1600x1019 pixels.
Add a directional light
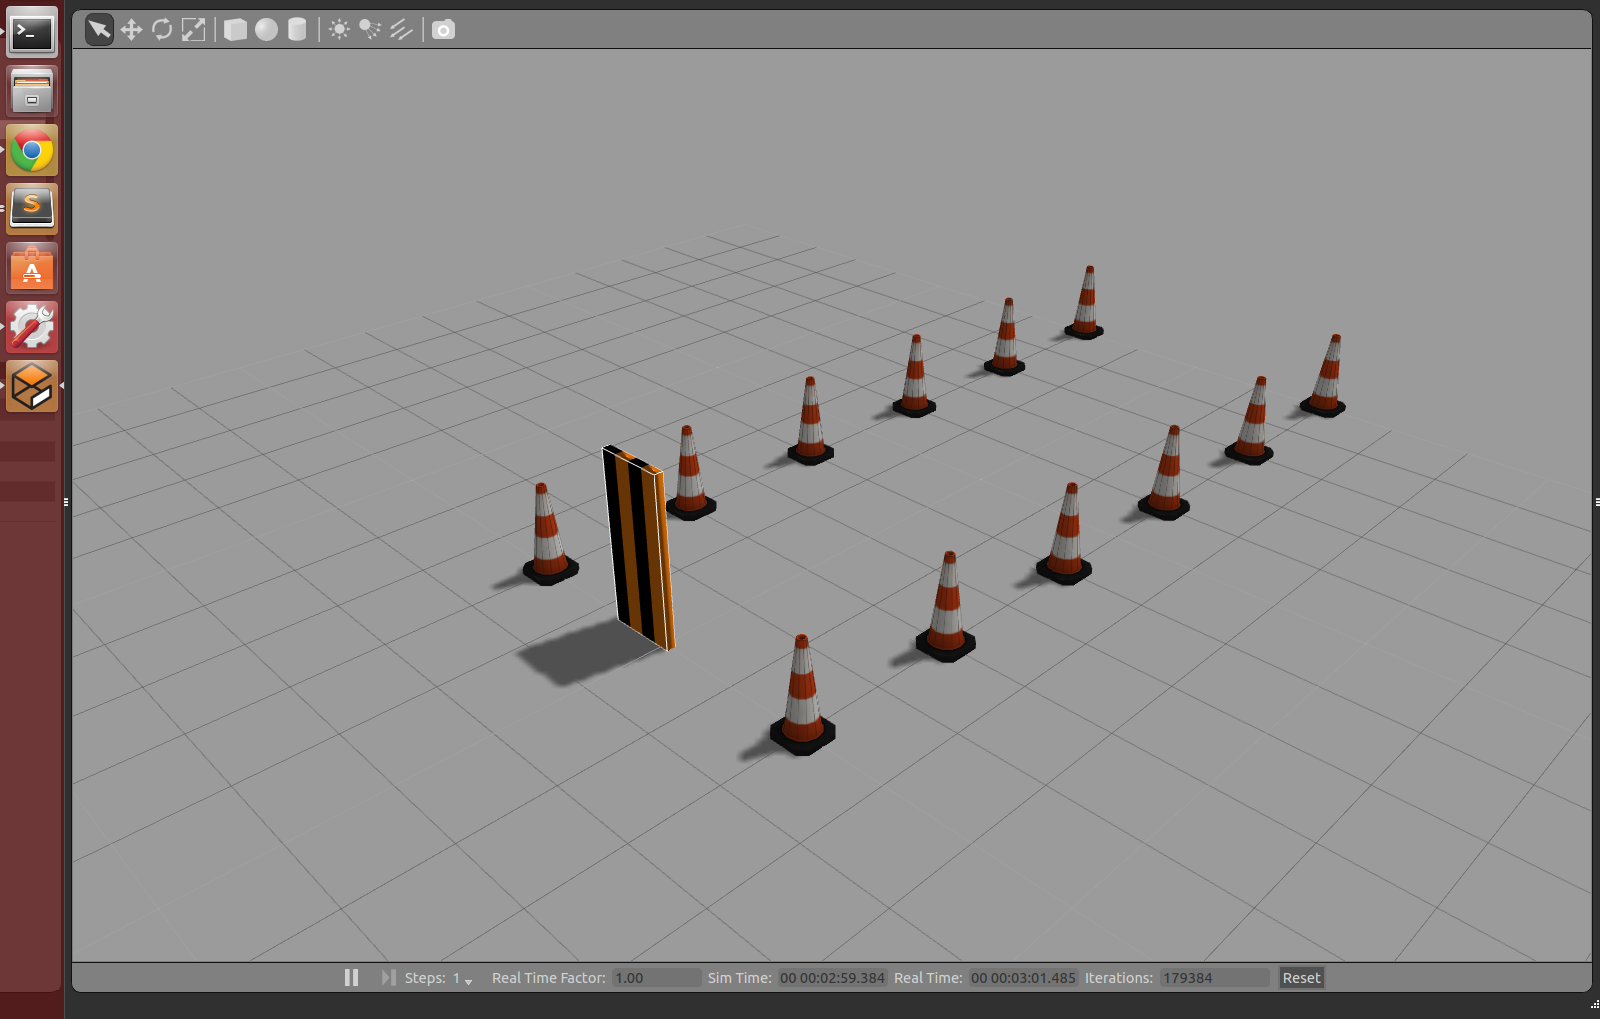click(401, 30)
